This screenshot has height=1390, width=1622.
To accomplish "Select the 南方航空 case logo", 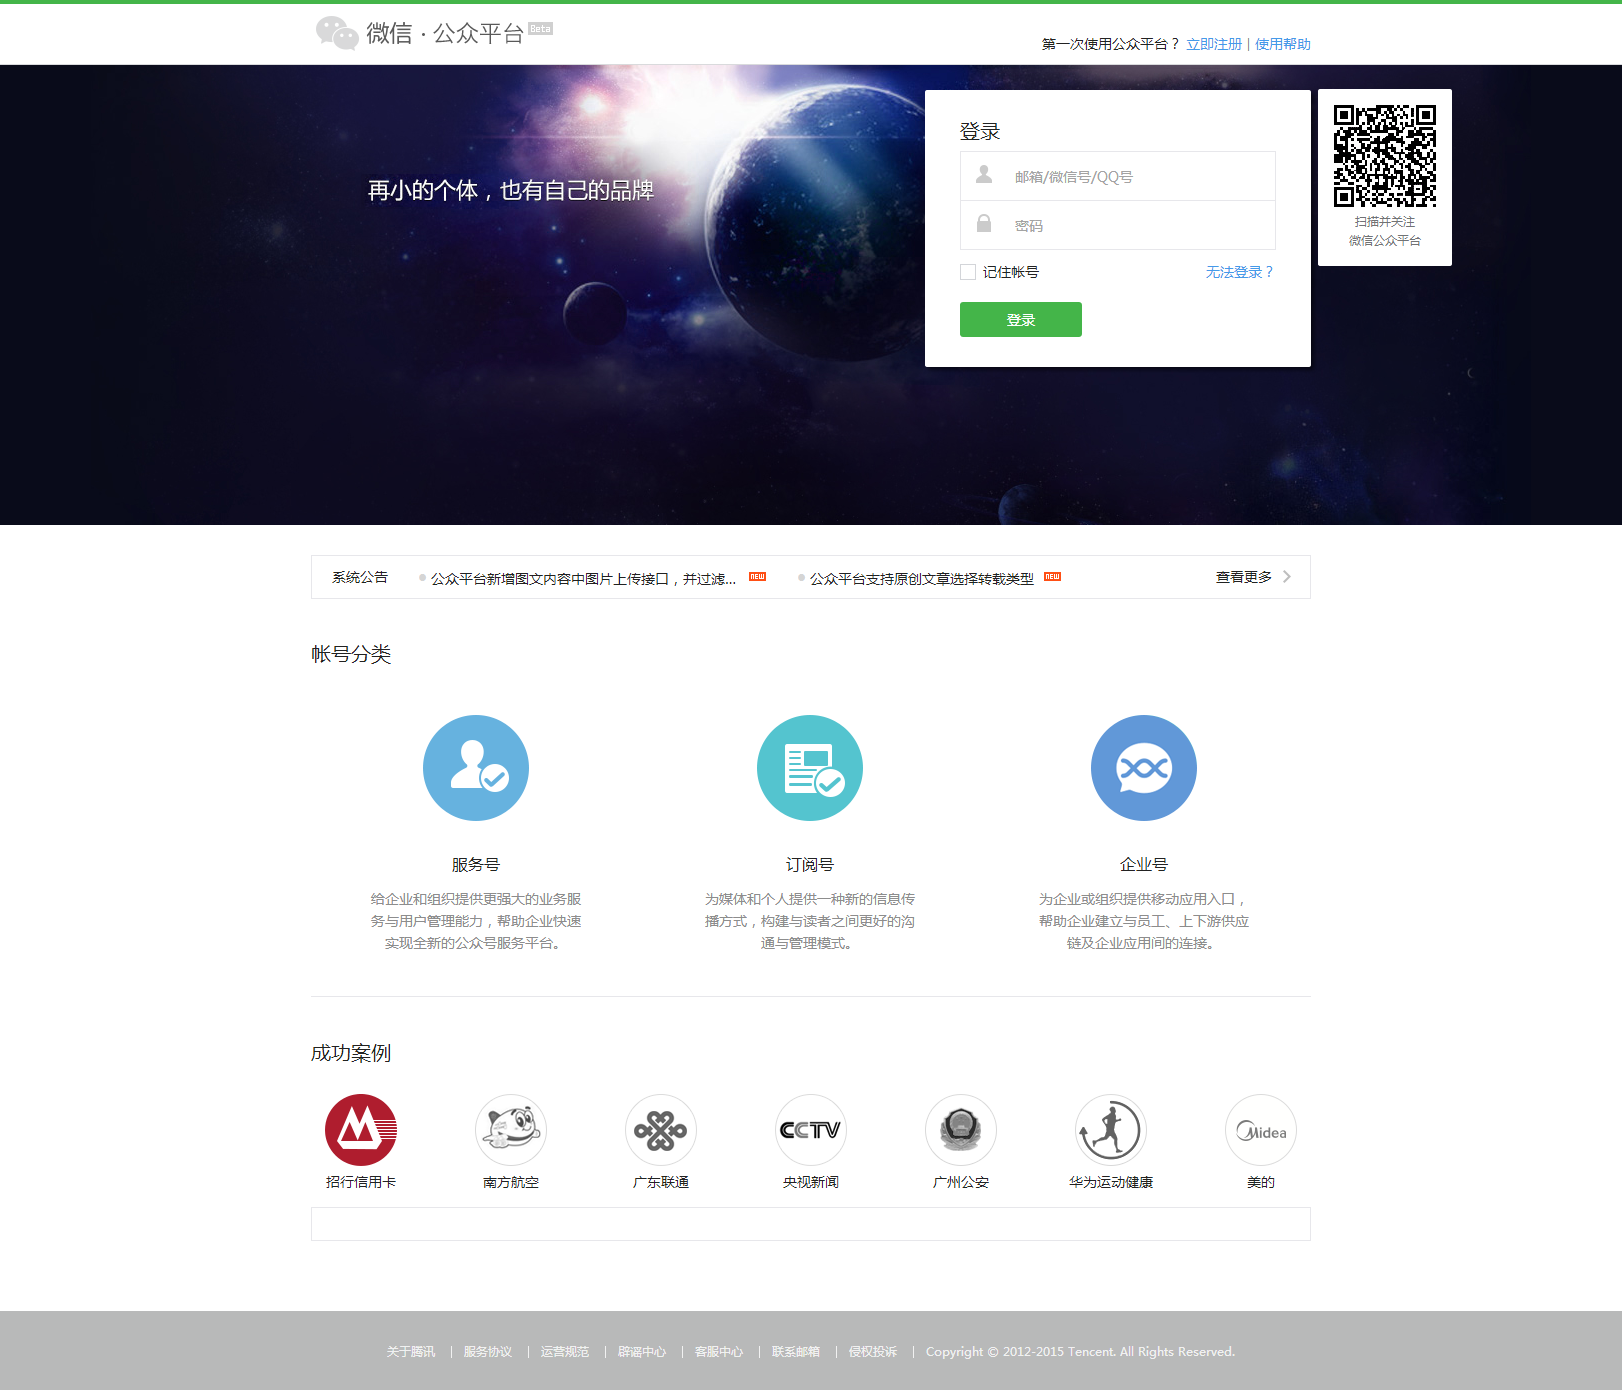I will [x=511, y=1130].
